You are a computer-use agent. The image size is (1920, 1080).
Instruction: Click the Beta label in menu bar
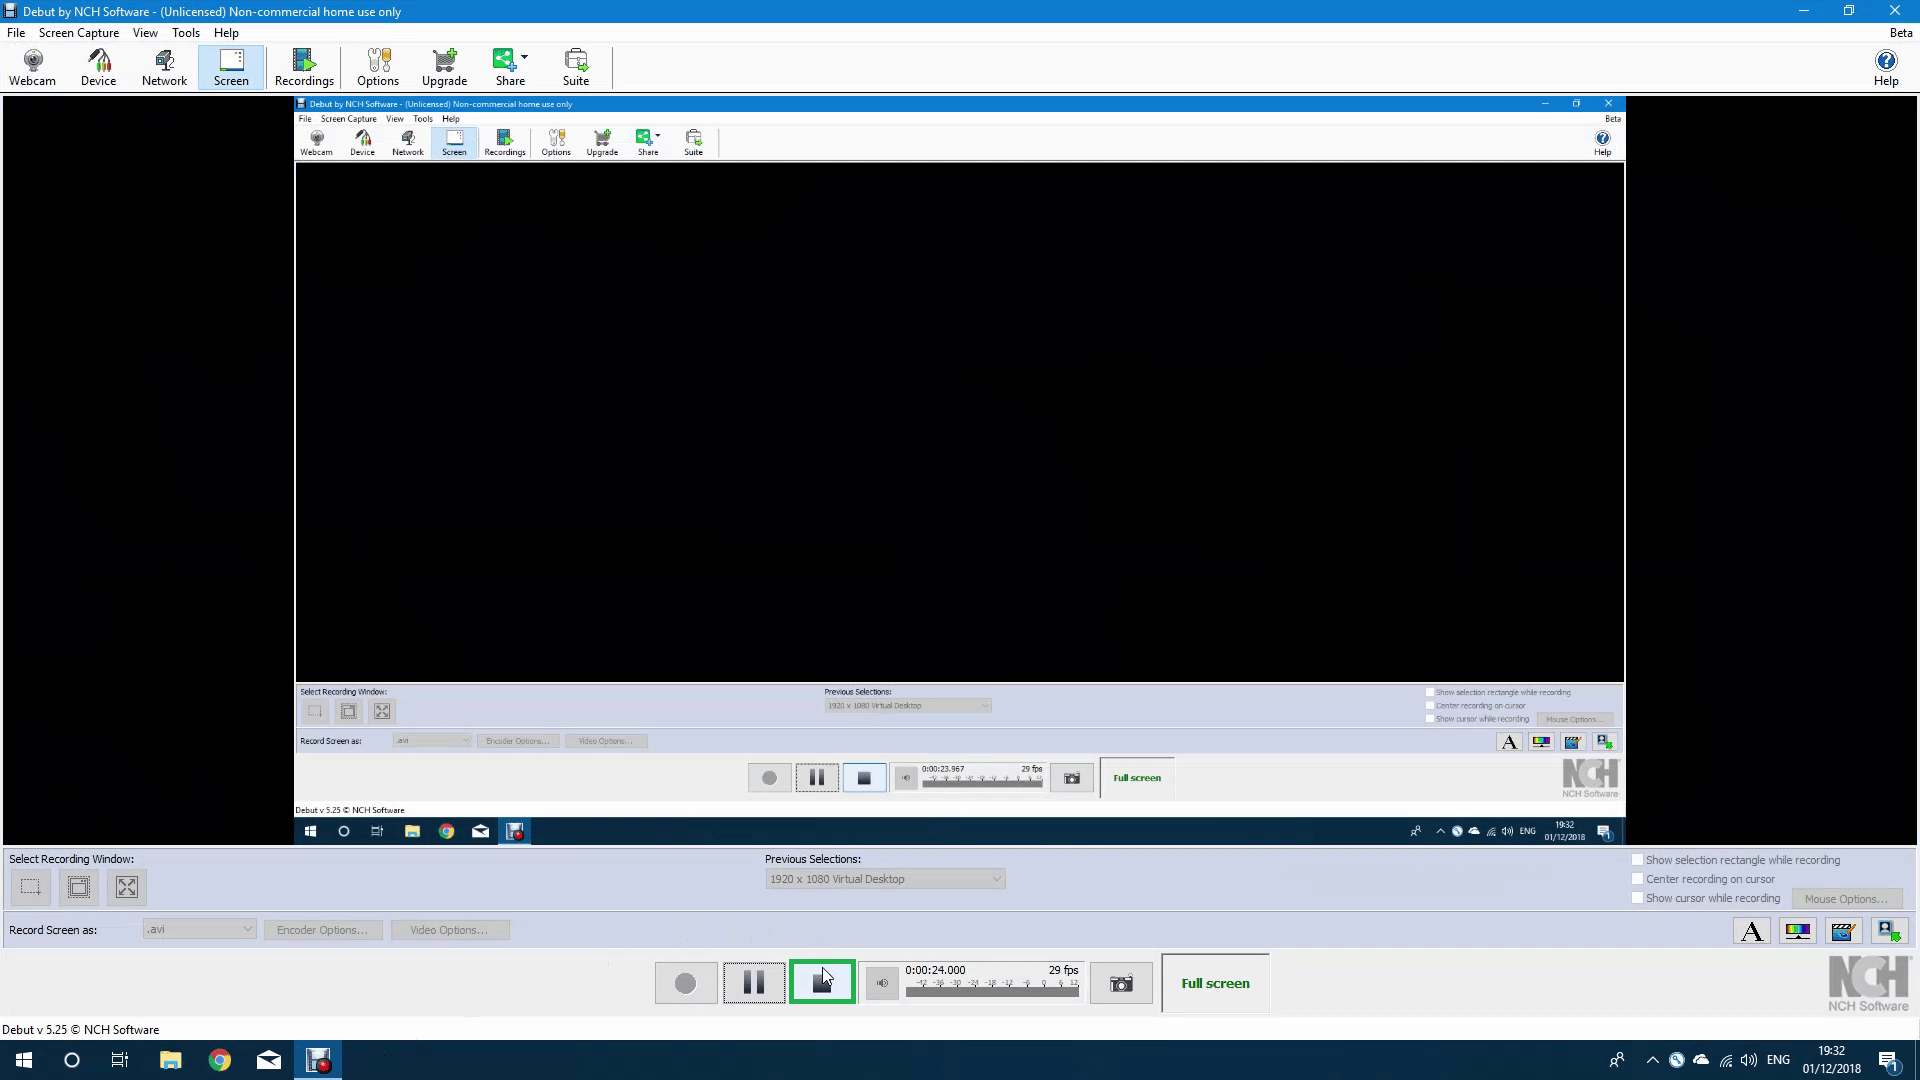click(1900, 33)
